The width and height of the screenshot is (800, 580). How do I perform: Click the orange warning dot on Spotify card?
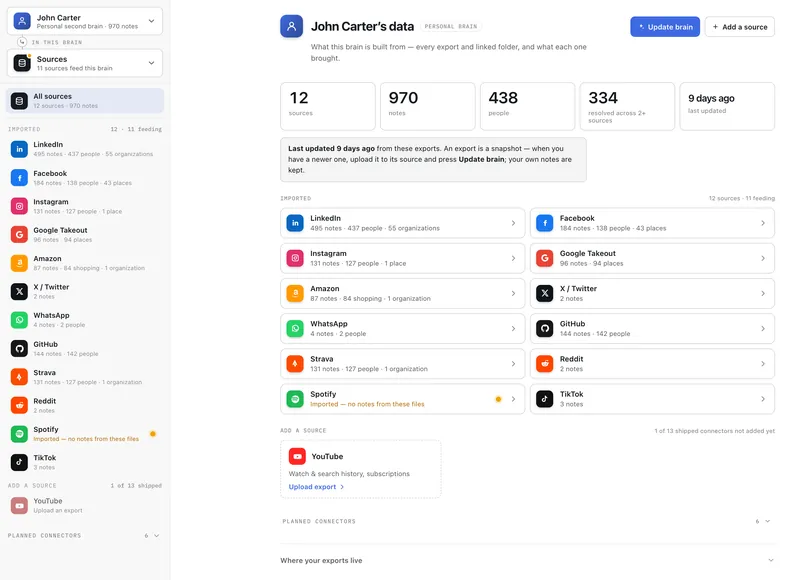pyautogui.click(x=498, y=399)
